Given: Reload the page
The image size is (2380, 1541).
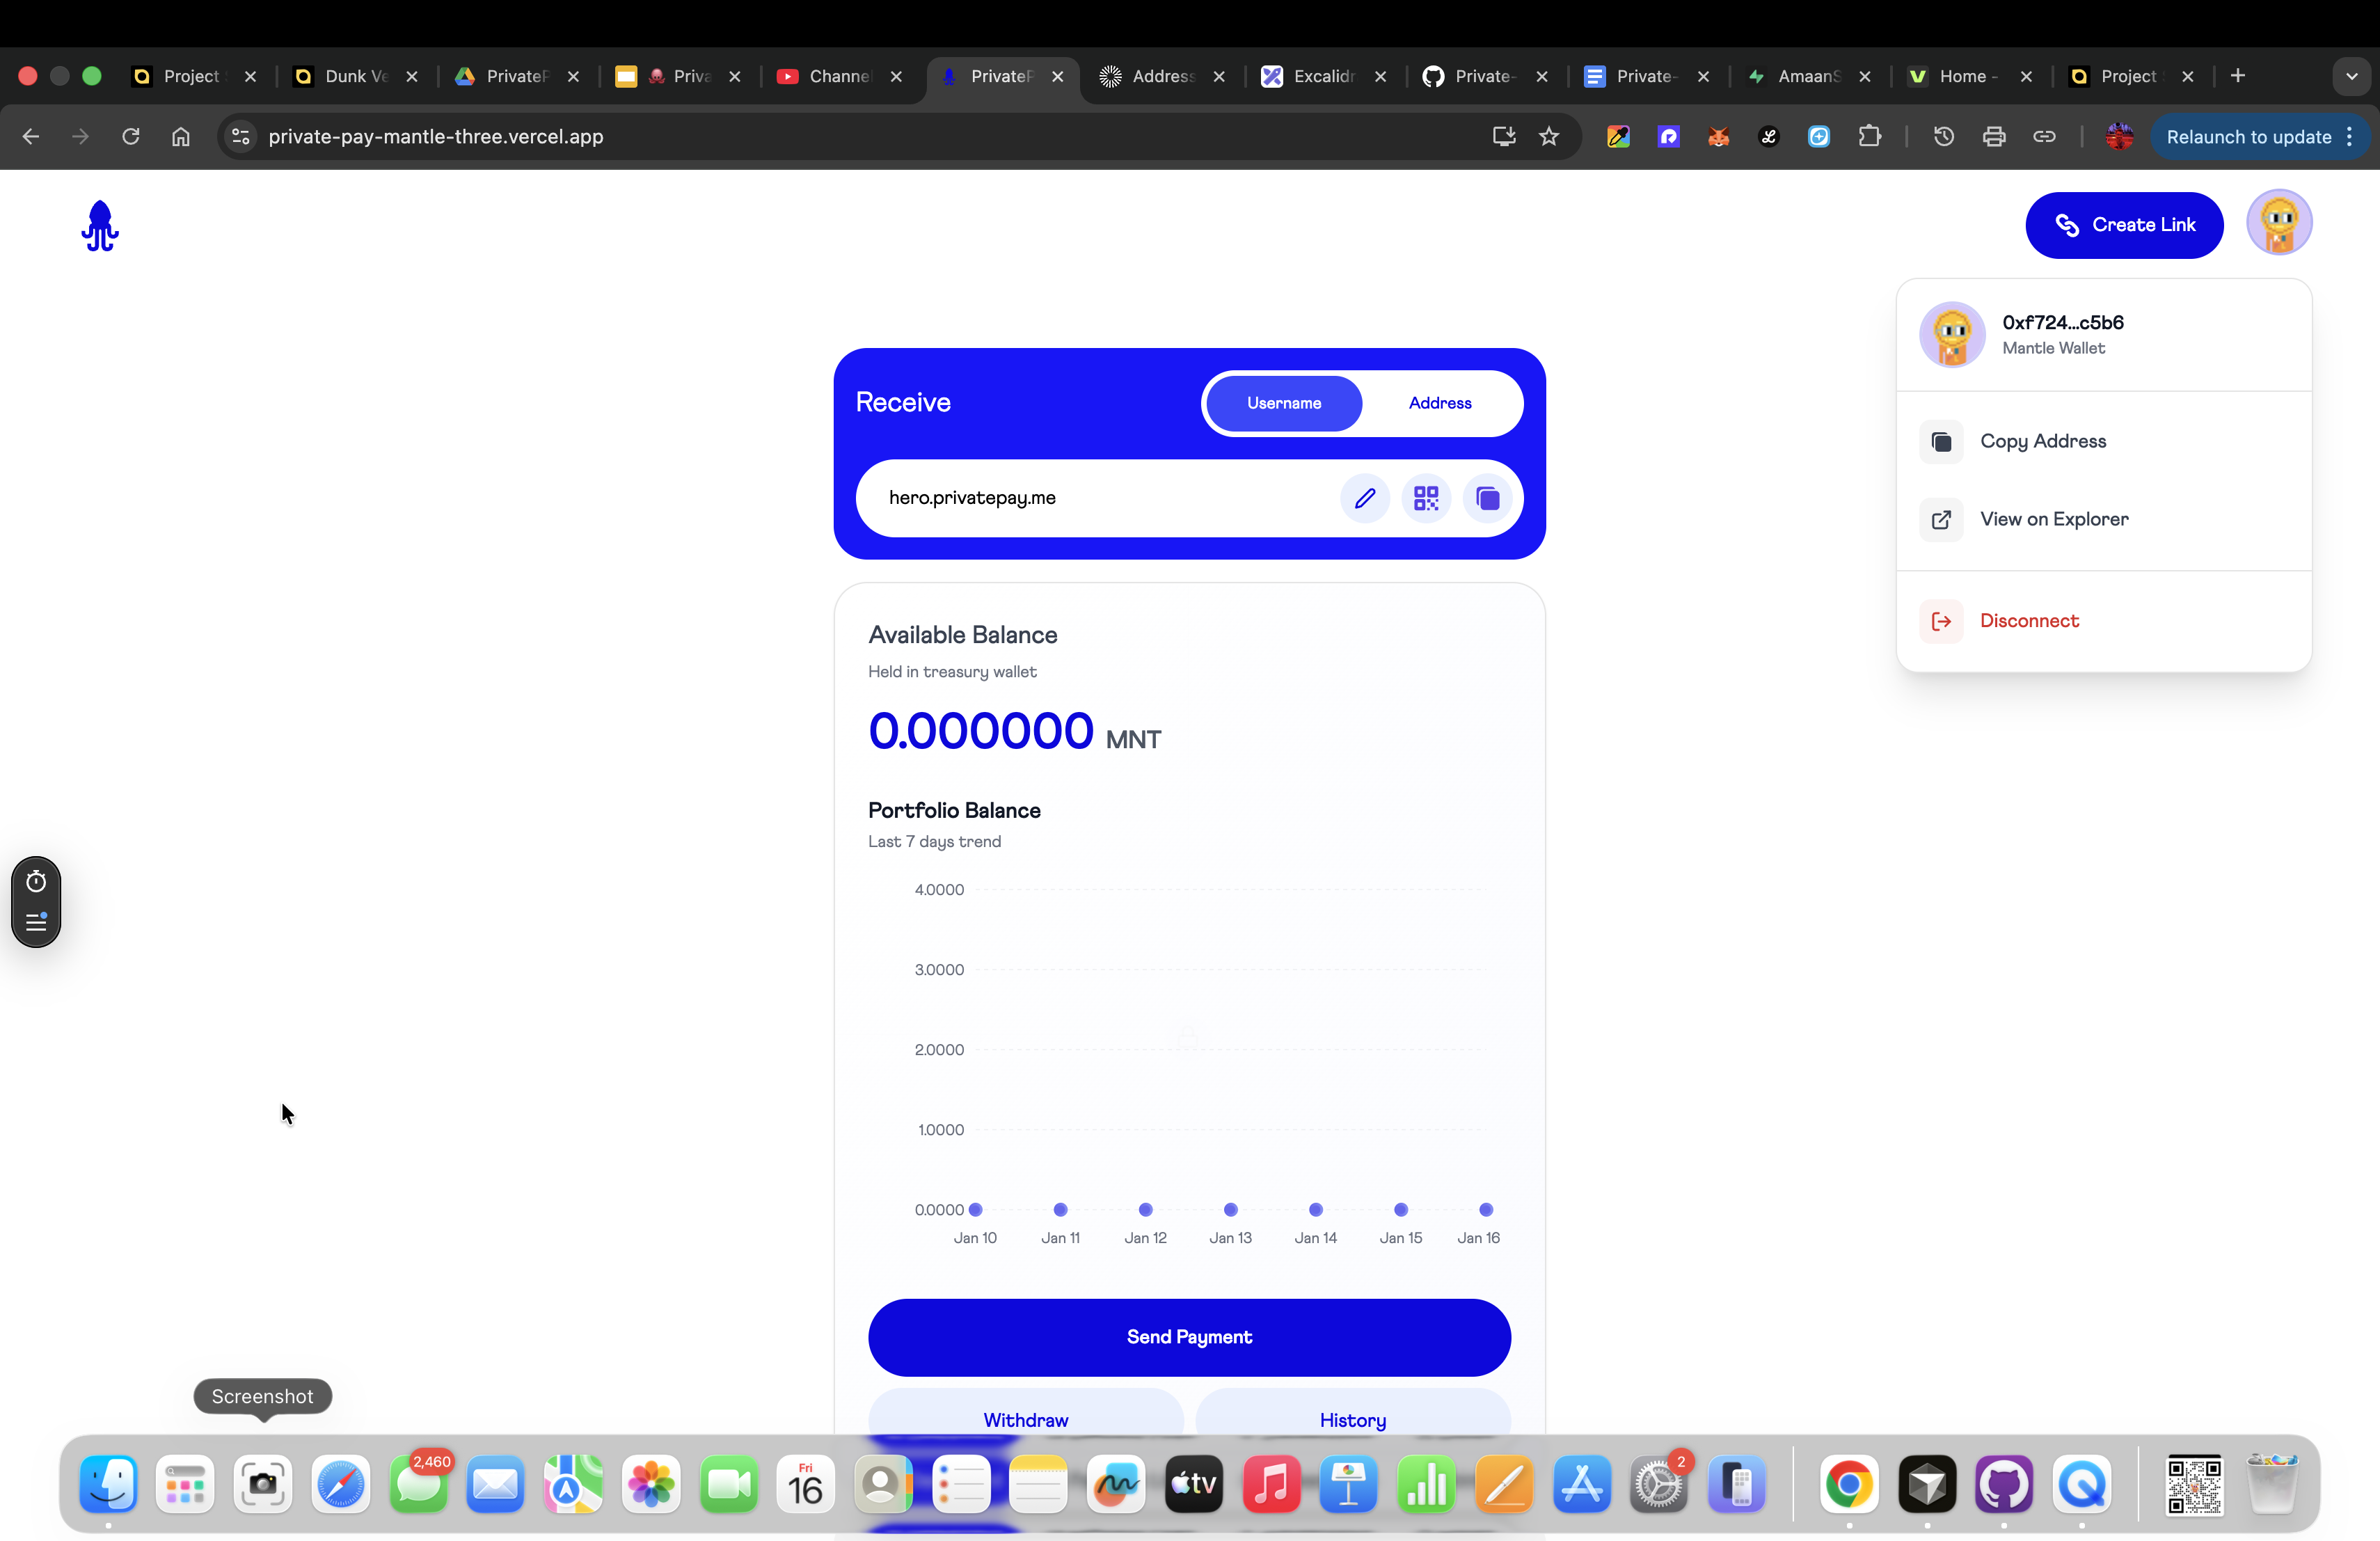Looking at the screenshot, I should (x=131, y=137).
